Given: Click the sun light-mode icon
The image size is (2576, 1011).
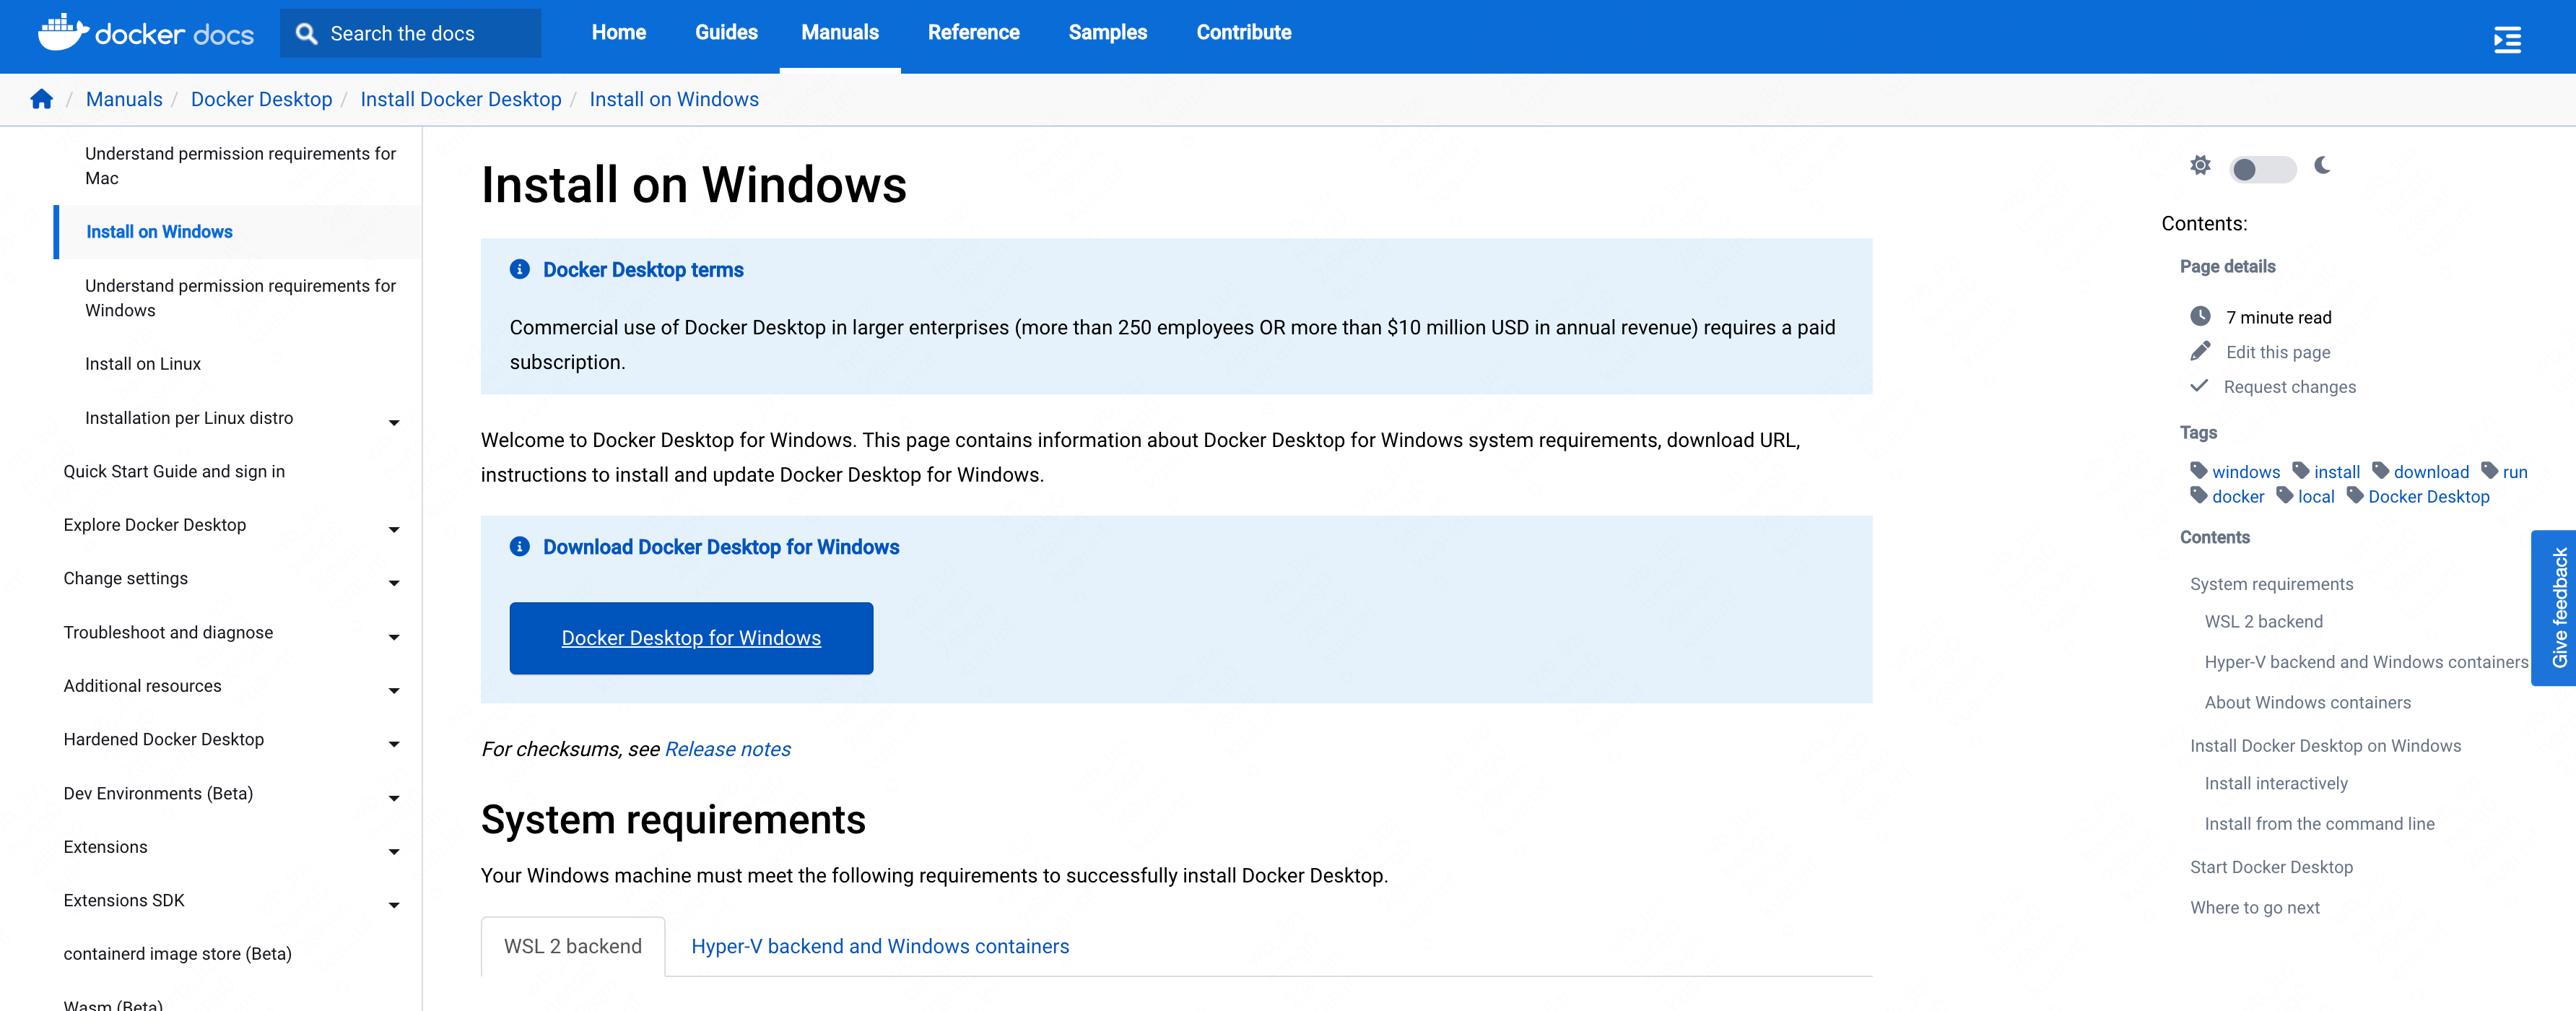Looking at the screenshot, I should (x=2200, y=166).
